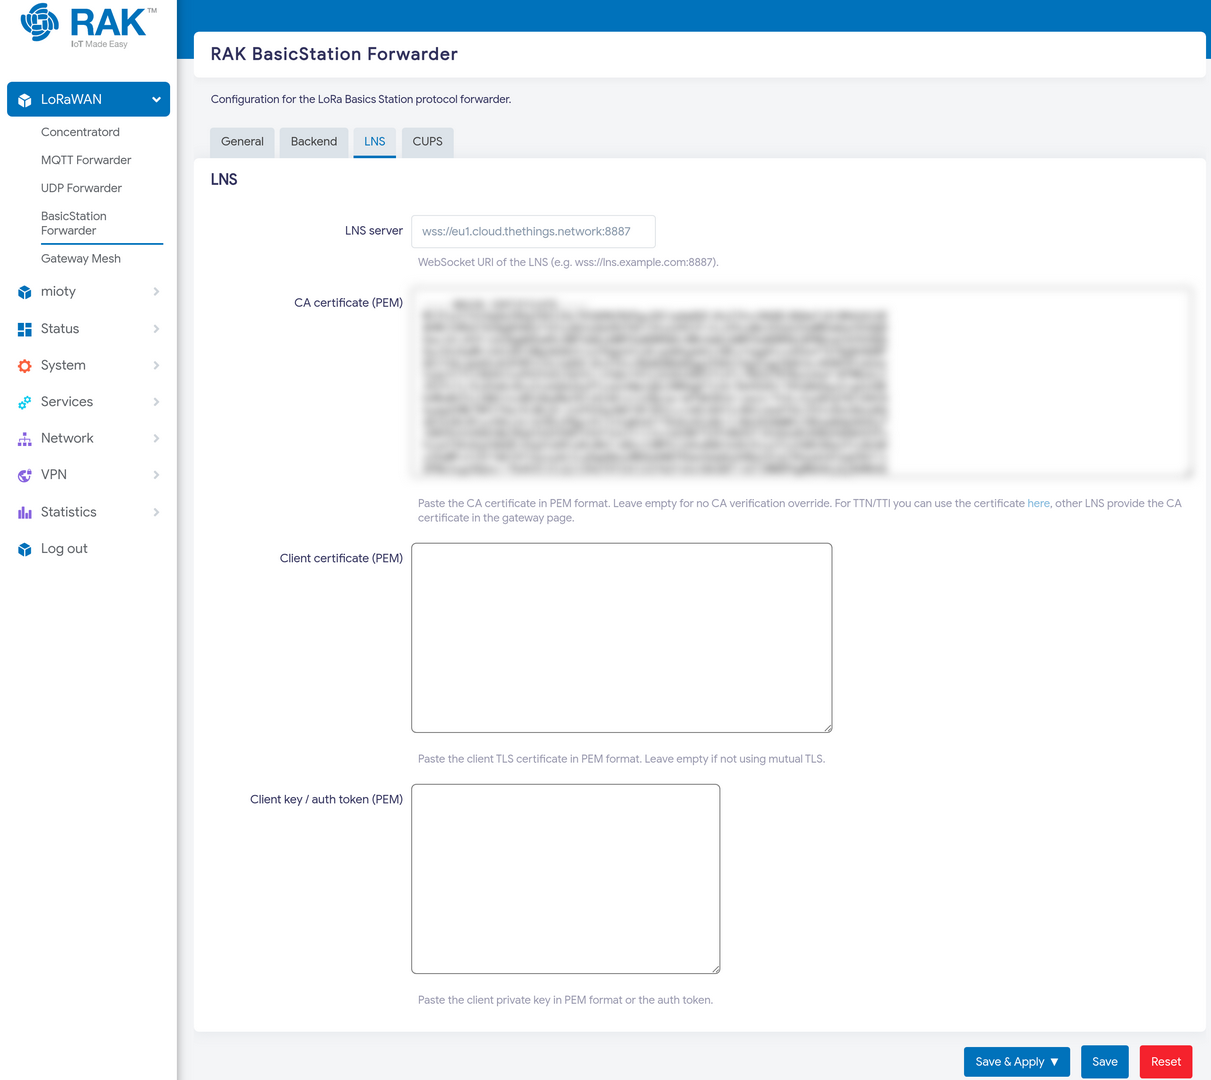
Task: Click the Client key / auth token textarea
Action: click(x=566, y=879)
